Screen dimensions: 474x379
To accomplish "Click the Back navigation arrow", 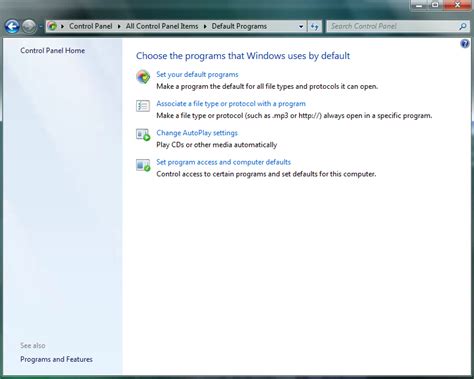I will point(12,26).
